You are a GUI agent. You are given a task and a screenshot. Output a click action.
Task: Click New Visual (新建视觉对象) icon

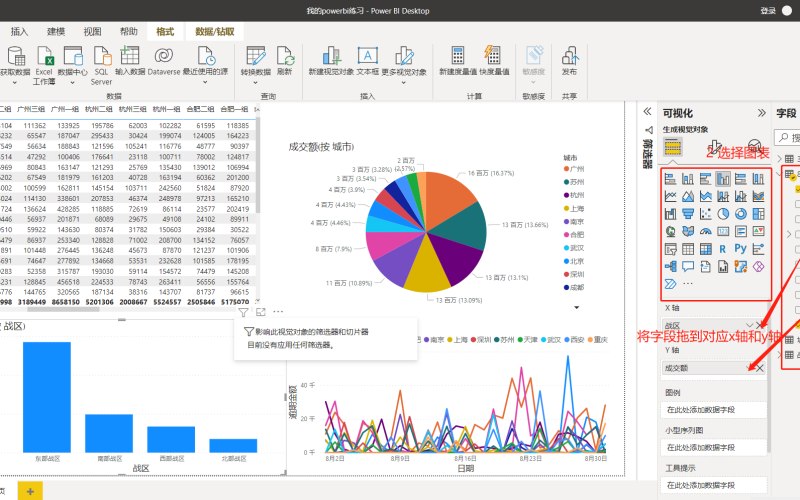tap(331, 56)
